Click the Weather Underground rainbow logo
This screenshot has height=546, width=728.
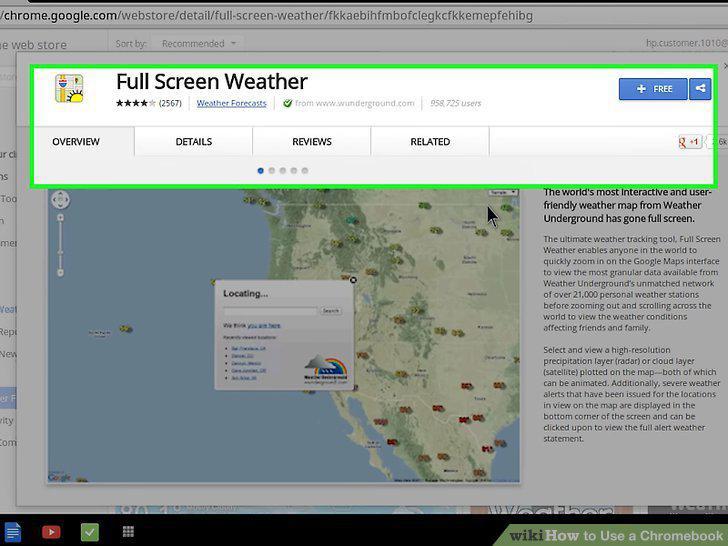pyautogui.click(x=326, y=370)
